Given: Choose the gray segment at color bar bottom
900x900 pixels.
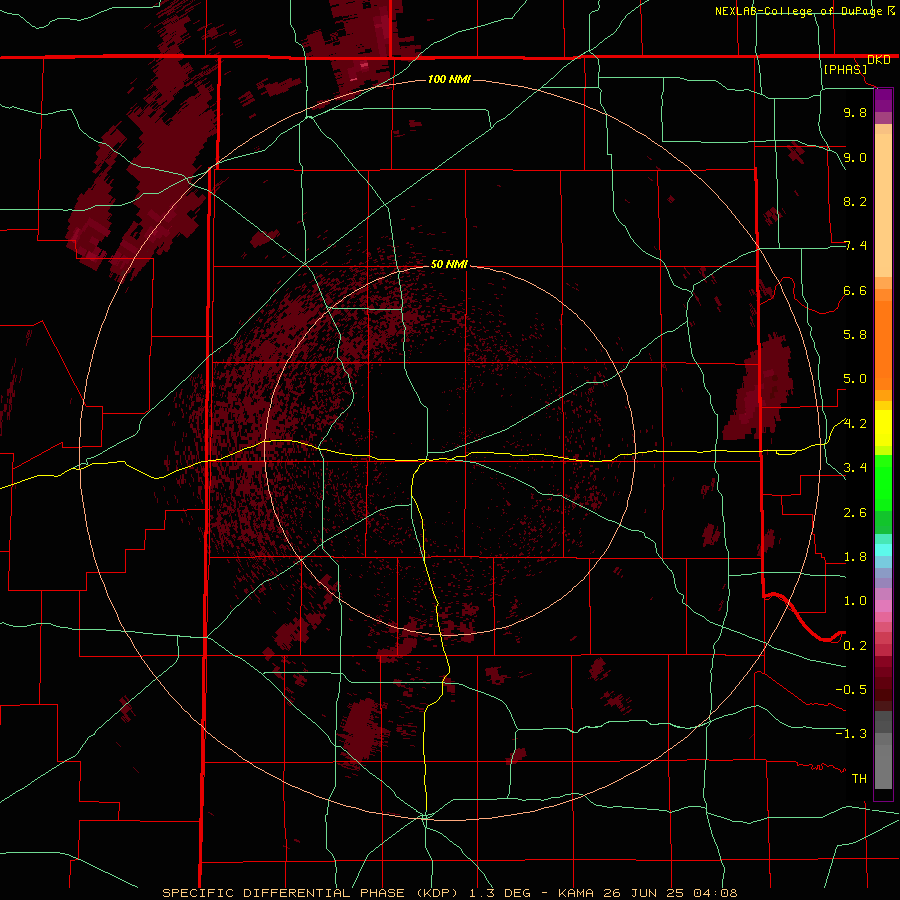Looking at the screenshot, I should click(x=883, y=766).
